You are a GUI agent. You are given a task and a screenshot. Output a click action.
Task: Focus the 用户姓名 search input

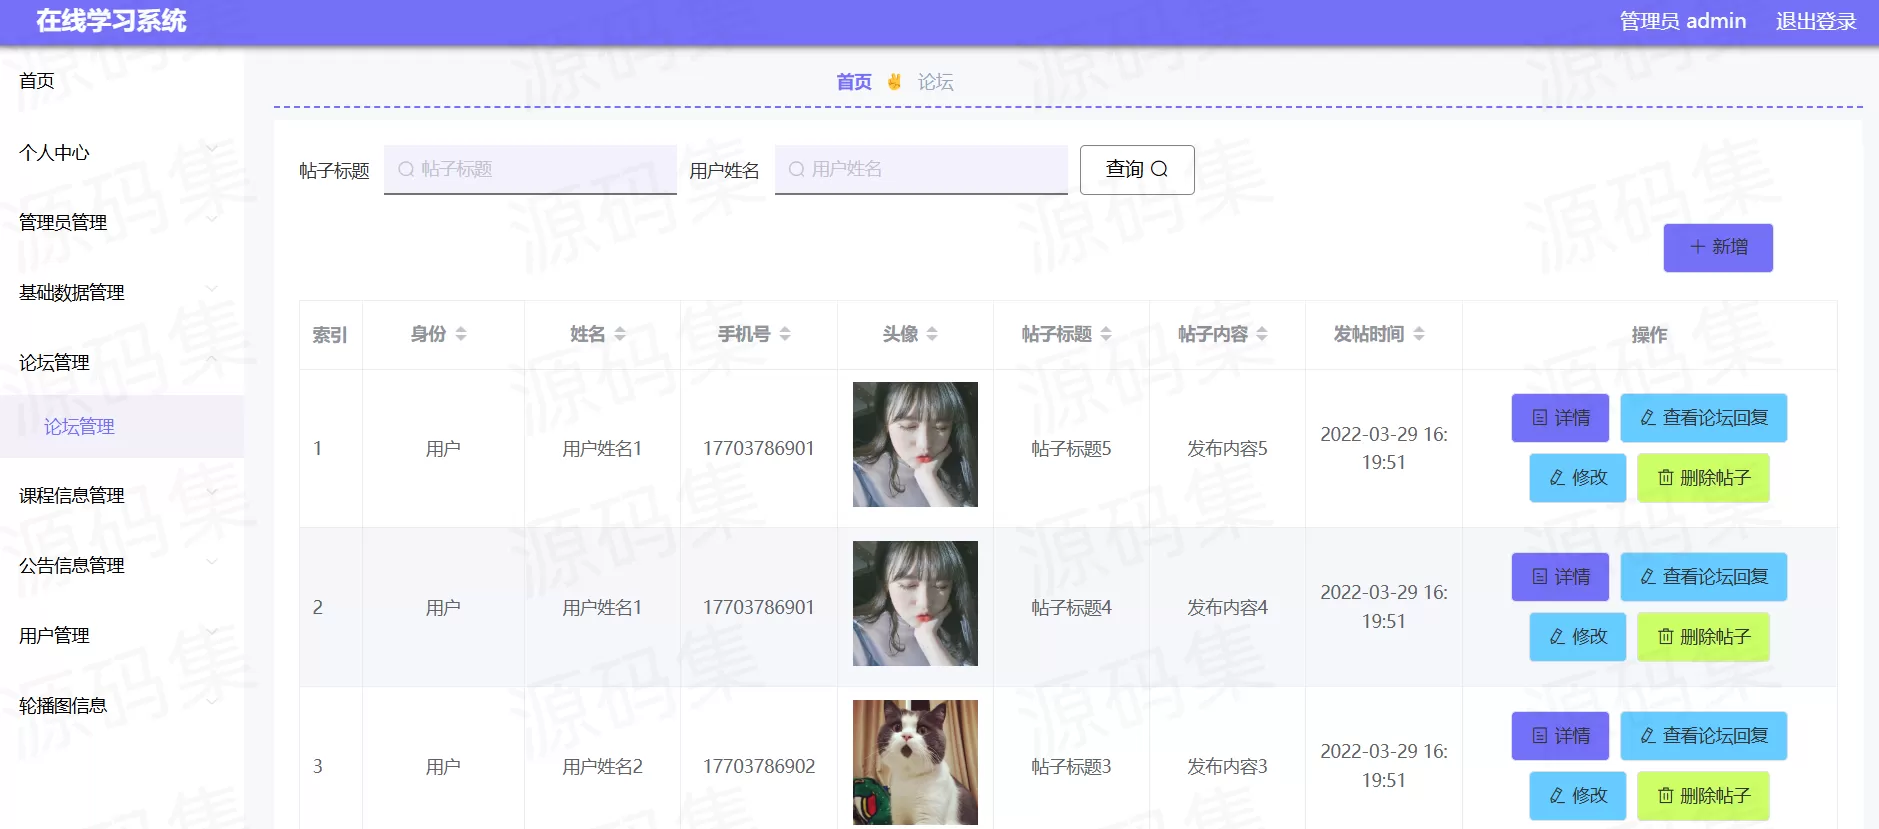[x=921, y=169]
